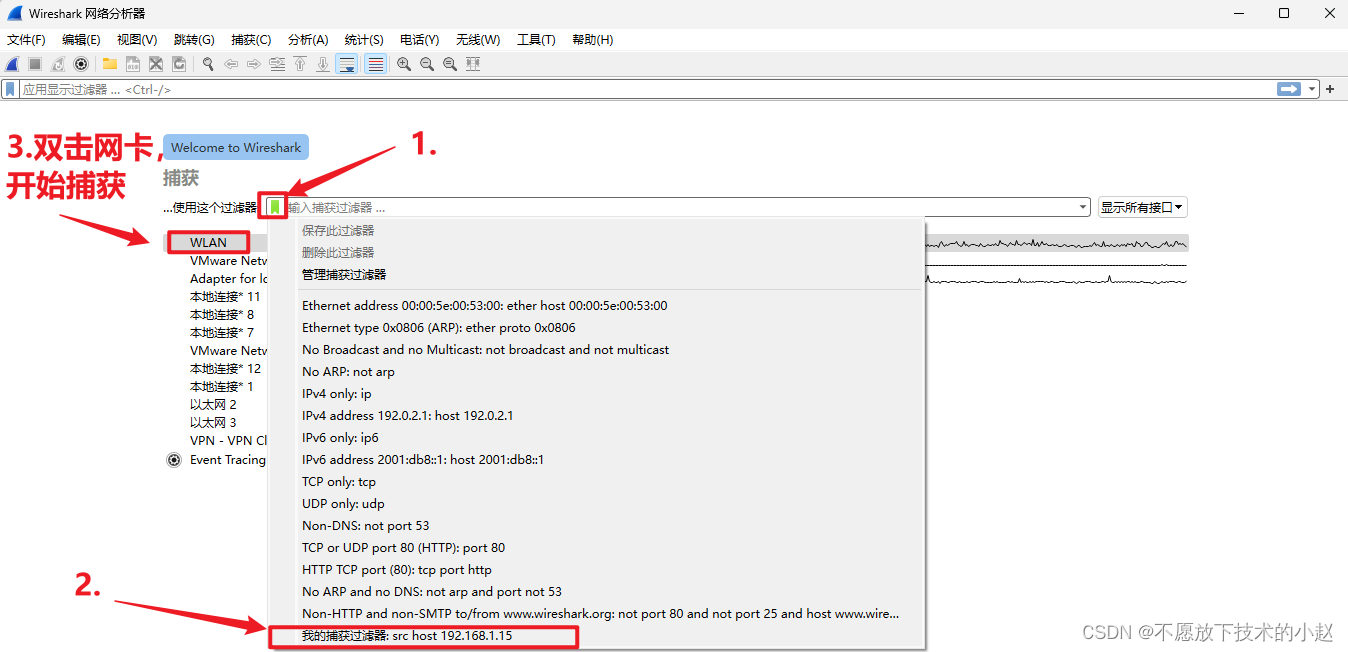The height and width of the screenshot is (652, 1348).
Task: Select the WLAN interface
Action: pos(208,242)
